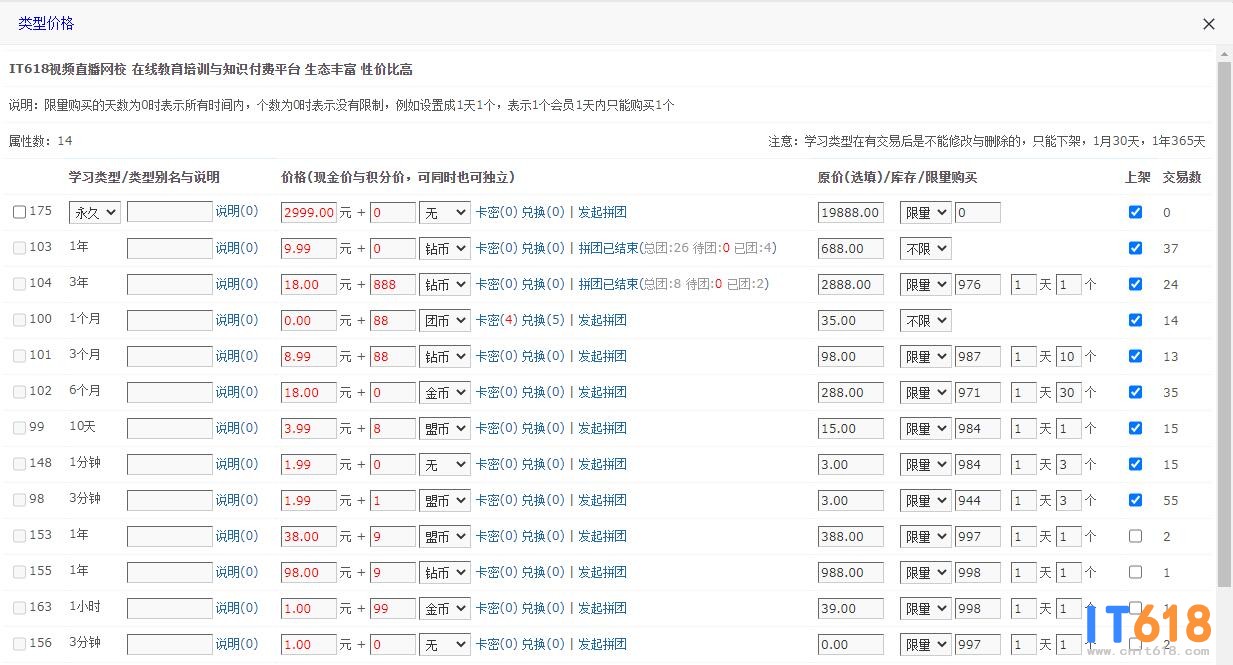Tick the row 175 selection checkbox

tap(19, 212)
